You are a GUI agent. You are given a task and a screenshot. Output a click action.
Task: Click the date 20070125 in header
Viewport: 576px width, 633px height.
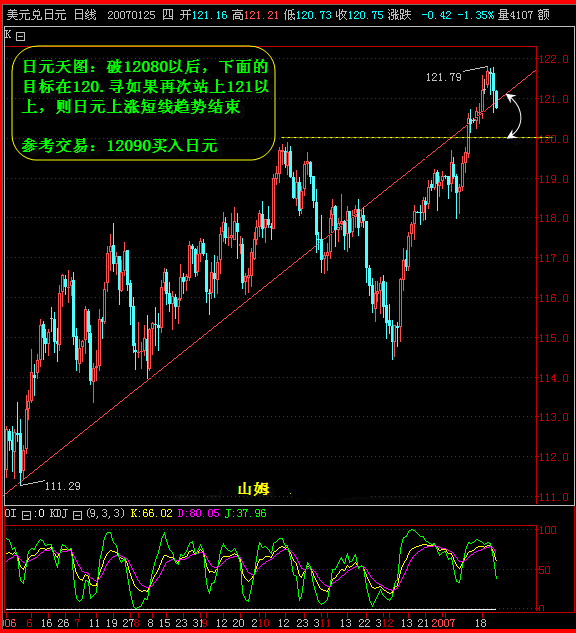(x=131, y=15)
